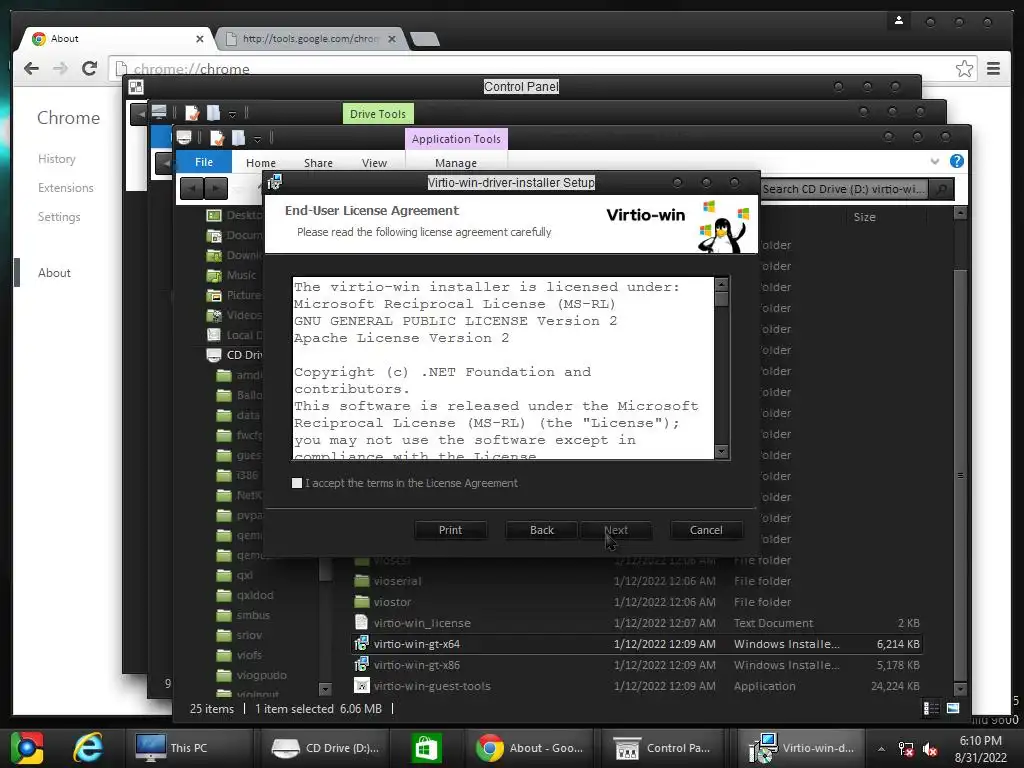Select About in Chrome sidebar
The height and width of the screenshot is (768, 1024).
coord(54,273)
